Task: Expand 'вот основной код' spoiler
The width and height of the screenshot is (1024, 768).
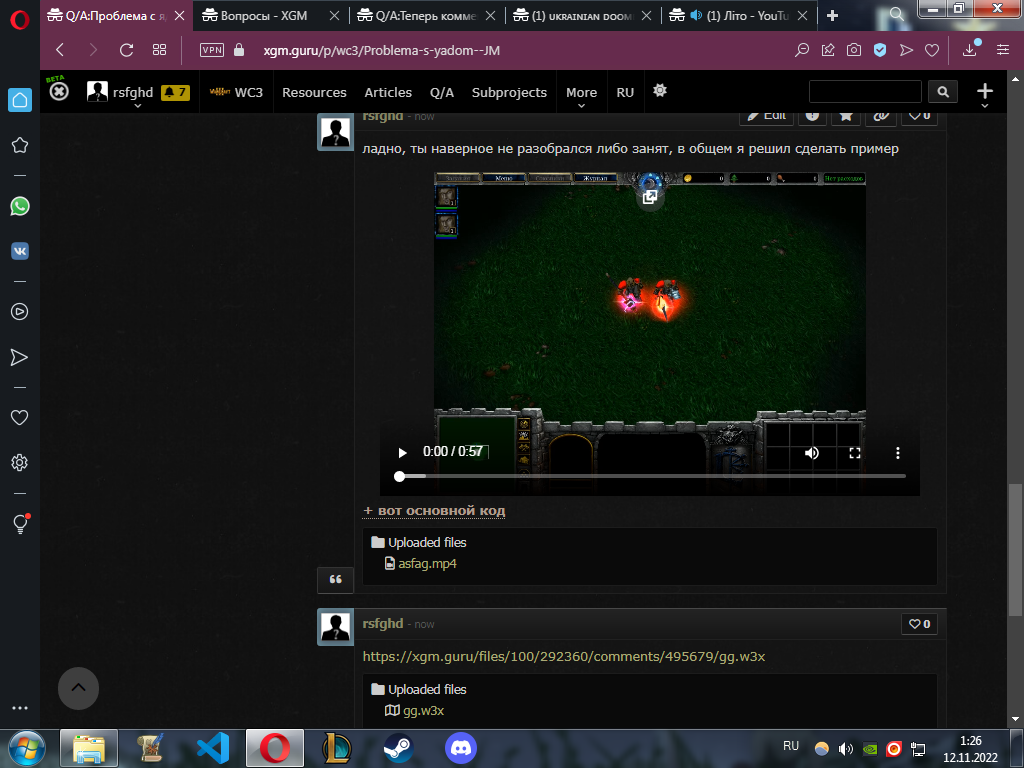Action: (x=434, y=511)
